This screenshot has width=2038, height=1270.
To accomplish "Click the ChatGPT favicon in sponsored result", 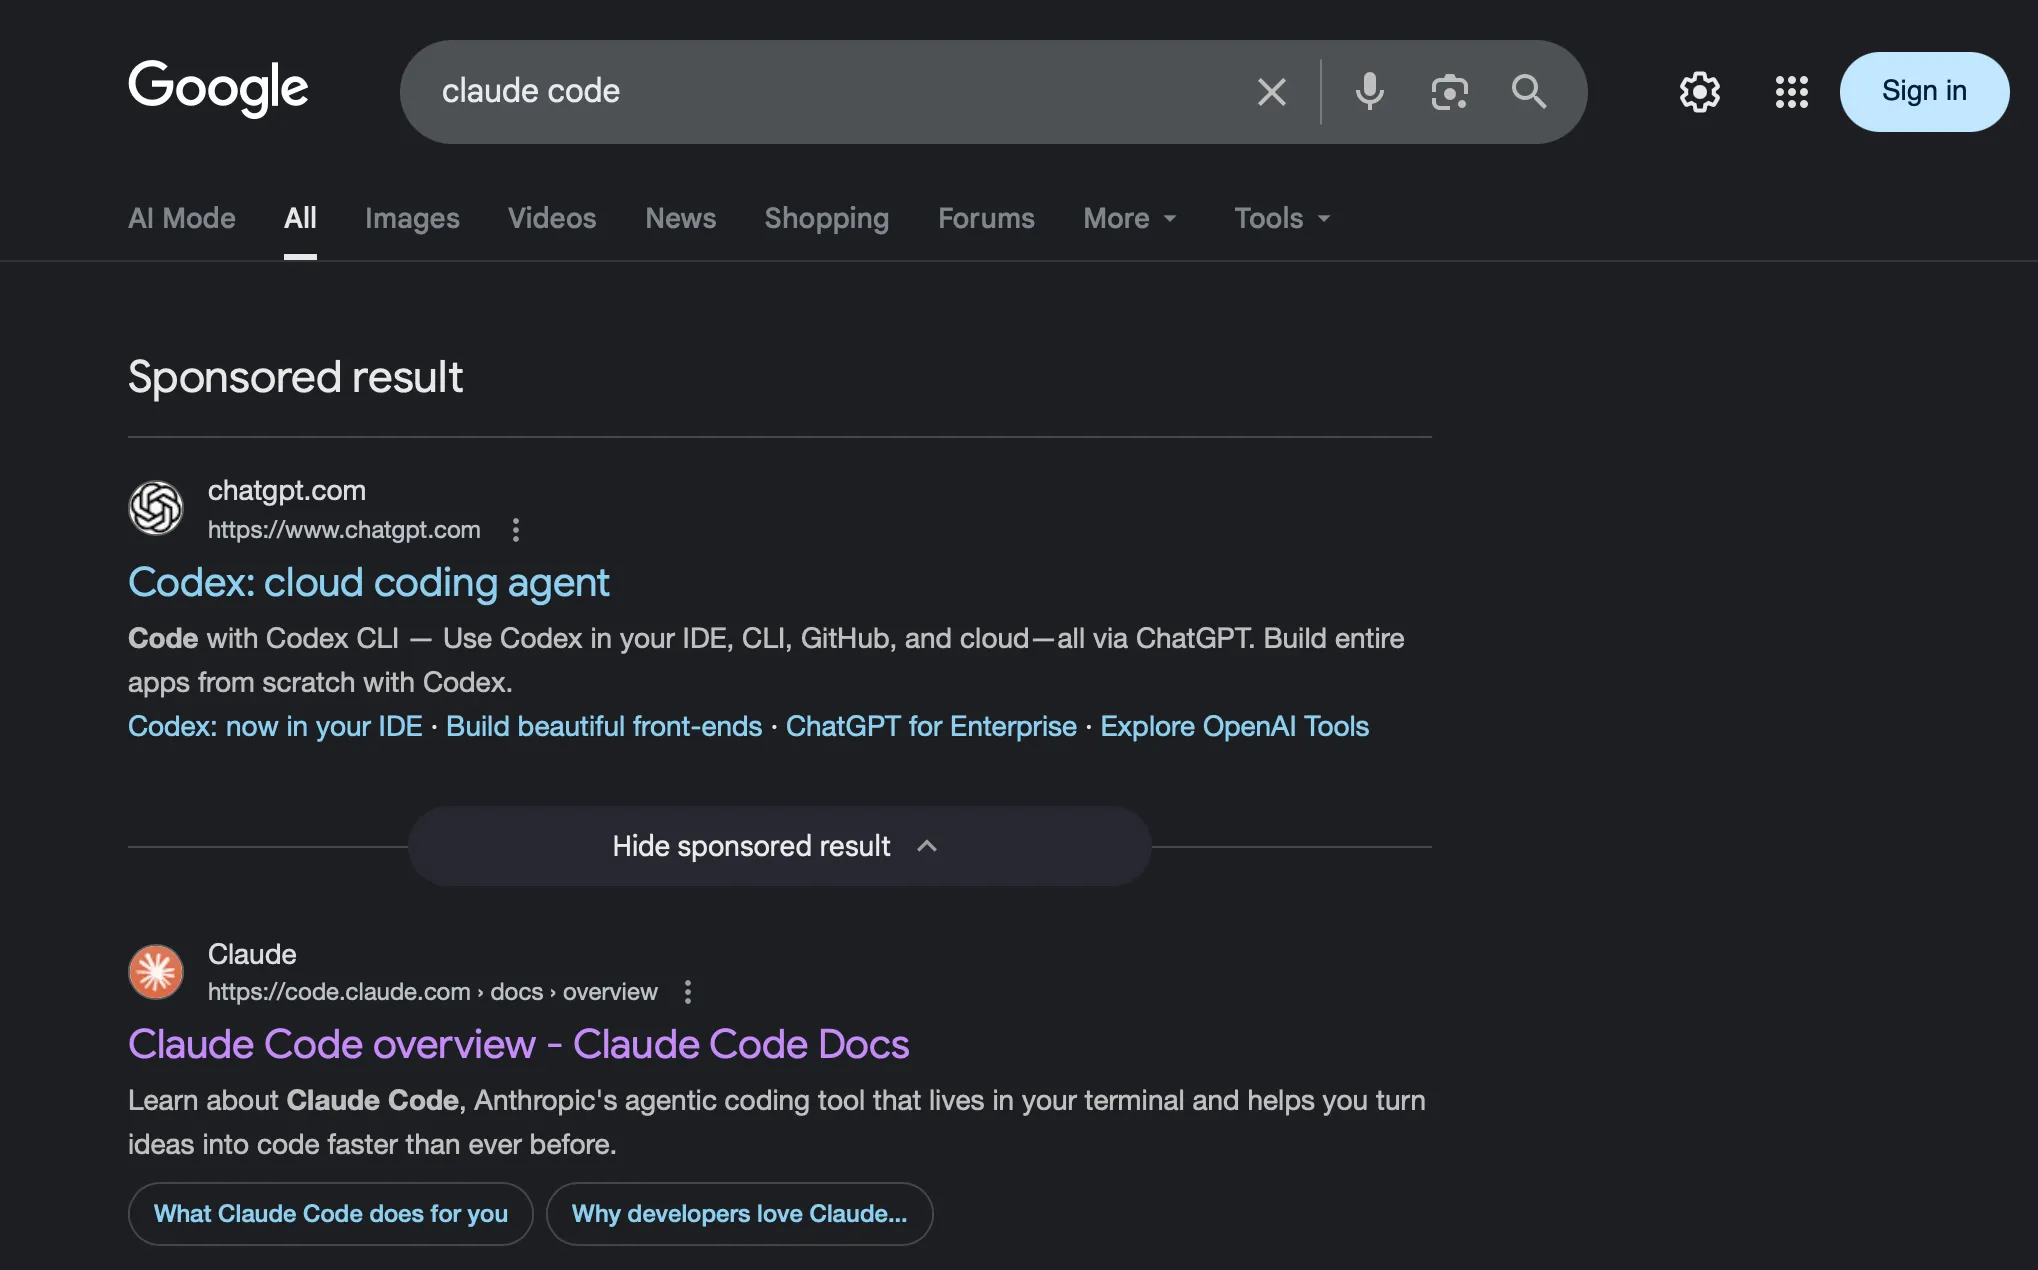I will click(x=156, y=508).
